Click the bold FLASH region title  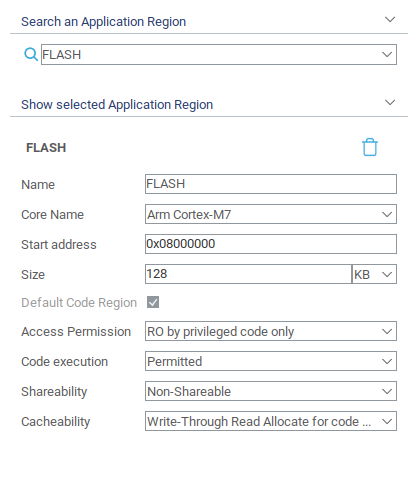pyautogui.click(x=46, y=148)
